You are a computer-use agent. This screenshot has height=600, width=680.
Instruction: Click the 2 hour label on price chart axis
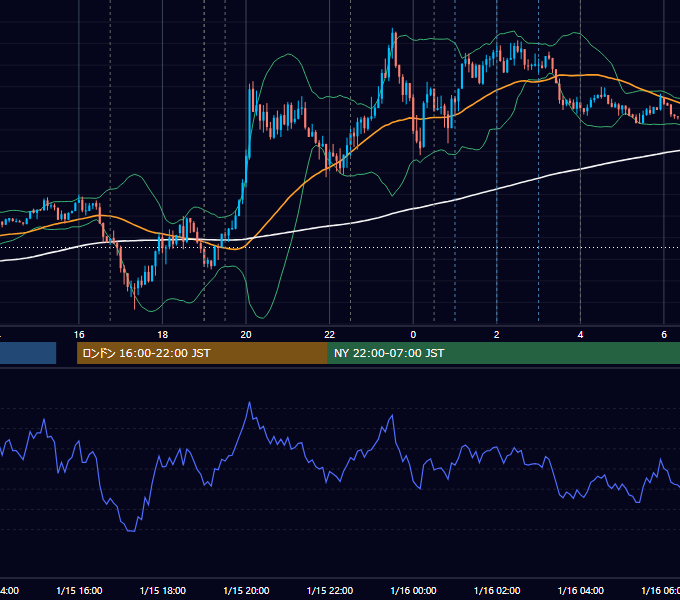[497, 335]
